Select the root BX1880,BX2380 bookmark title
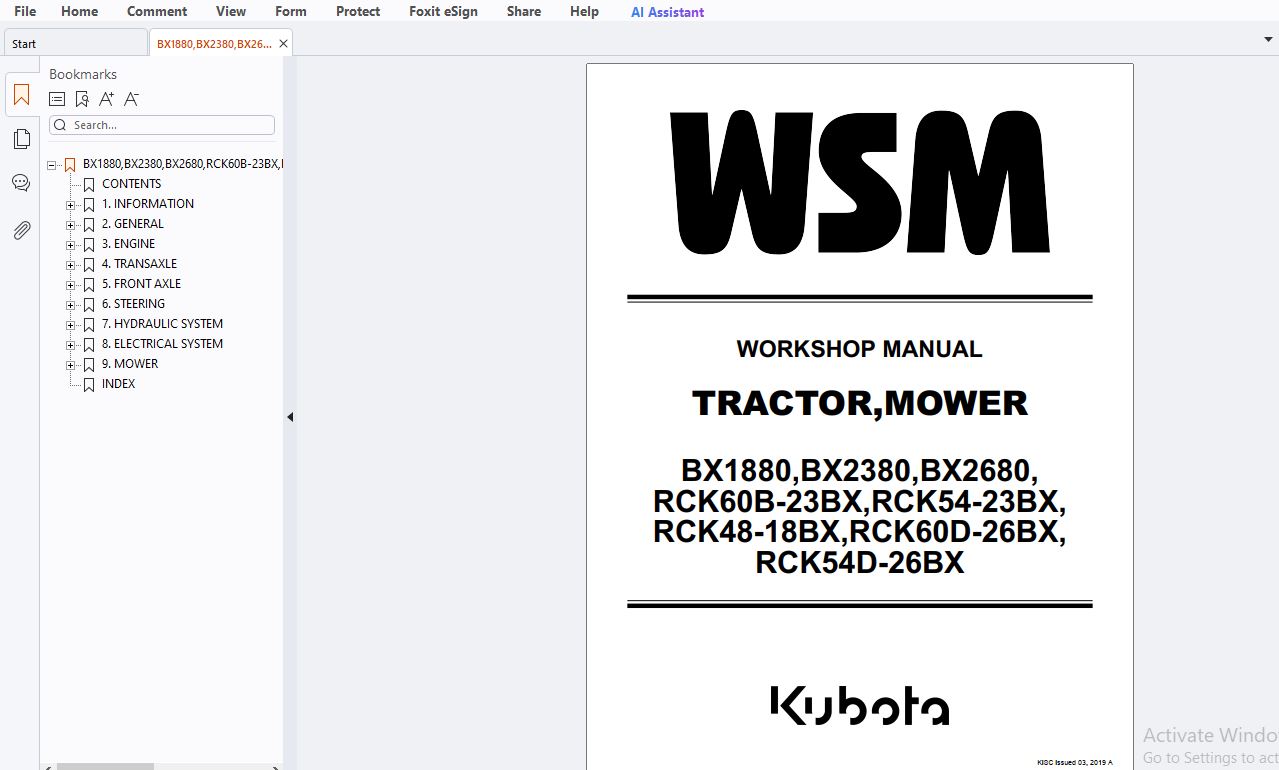This screenshot has height=770, width=1279. (182, 164)
